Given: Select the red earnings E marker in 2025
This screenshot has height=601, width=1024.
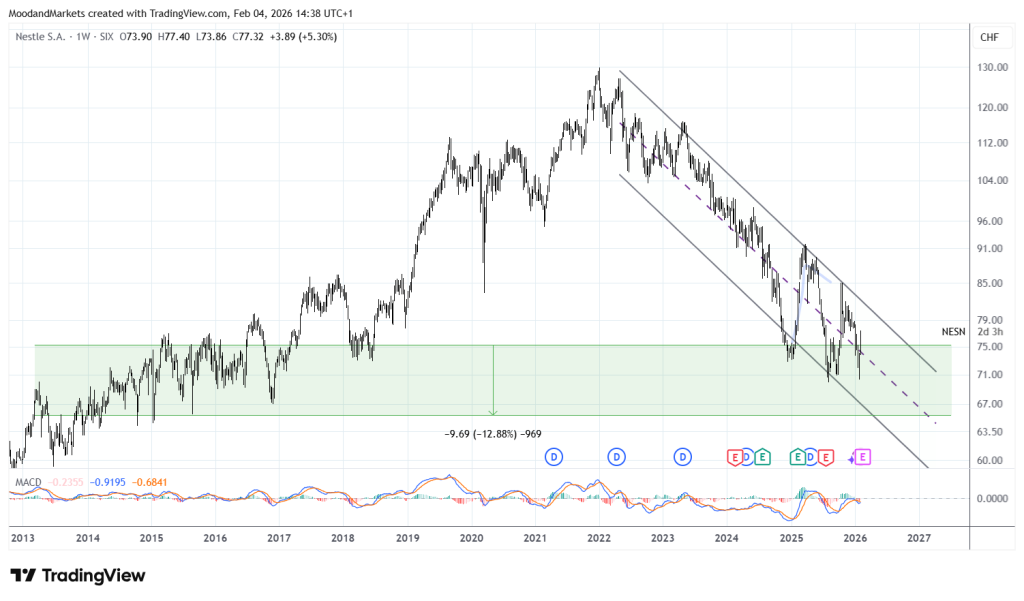Looking at the screenshot, I should pos(826,457).
